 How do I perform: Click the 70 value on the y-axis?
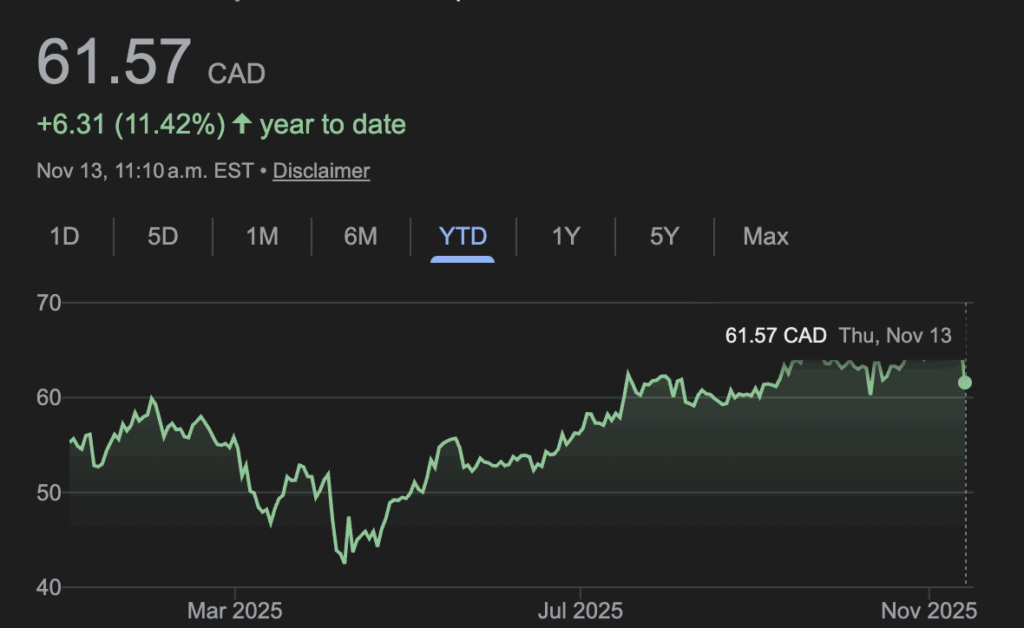(x=49, y=302)
